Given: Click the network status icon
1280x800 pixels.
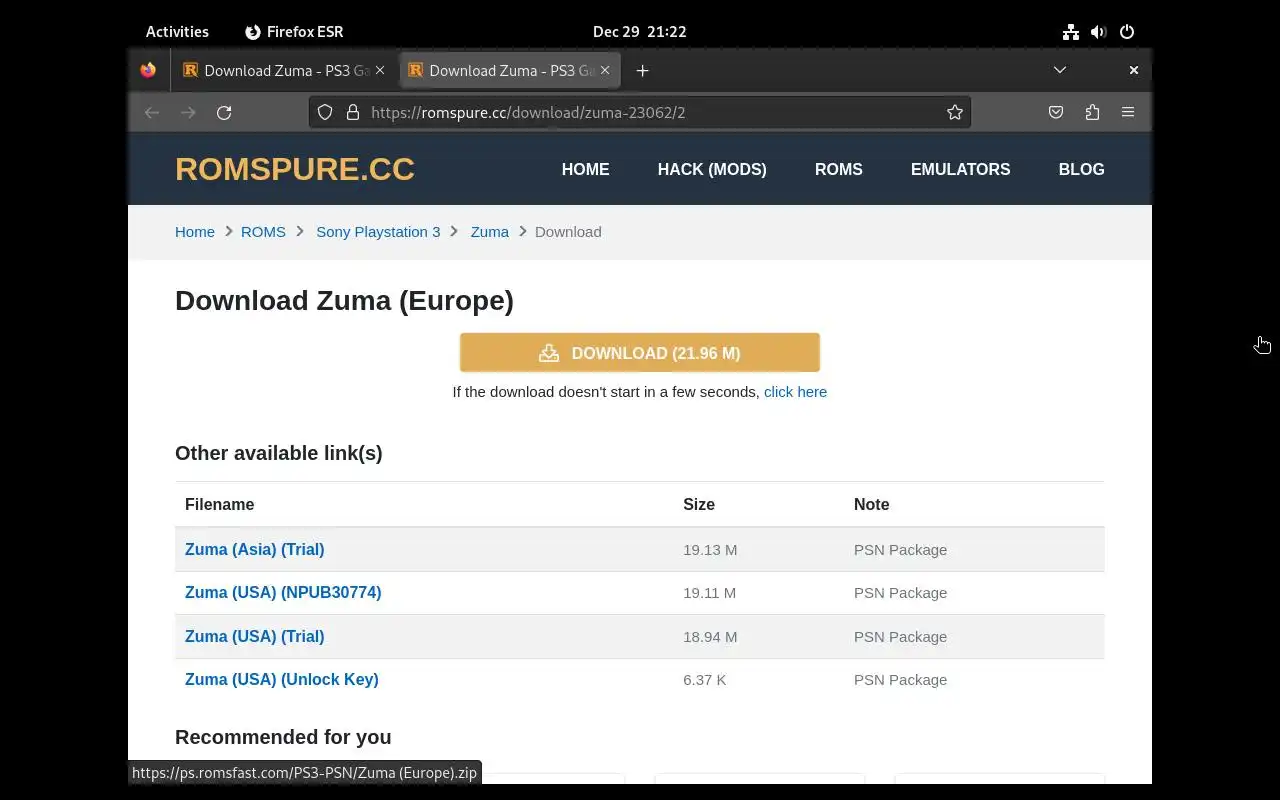Looking at the screenshot, I should point(1071,31).
